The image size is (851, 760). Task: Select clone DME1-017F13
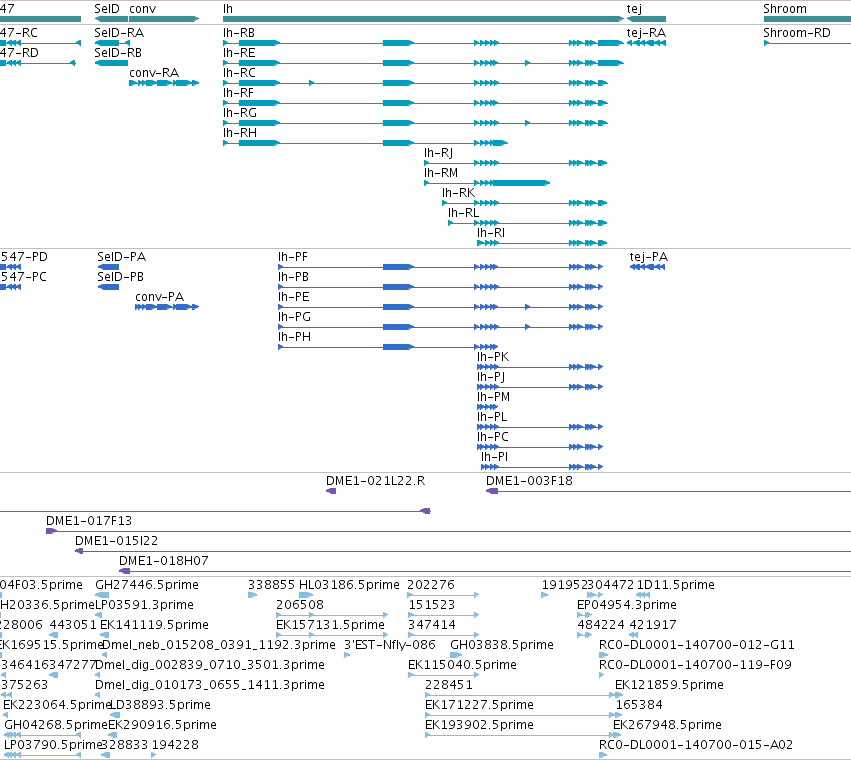pos(89,521)
